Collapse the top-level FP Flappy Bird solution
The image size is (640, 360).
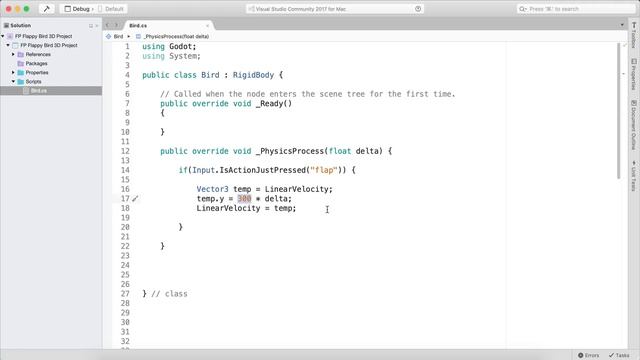coord(3,36)
